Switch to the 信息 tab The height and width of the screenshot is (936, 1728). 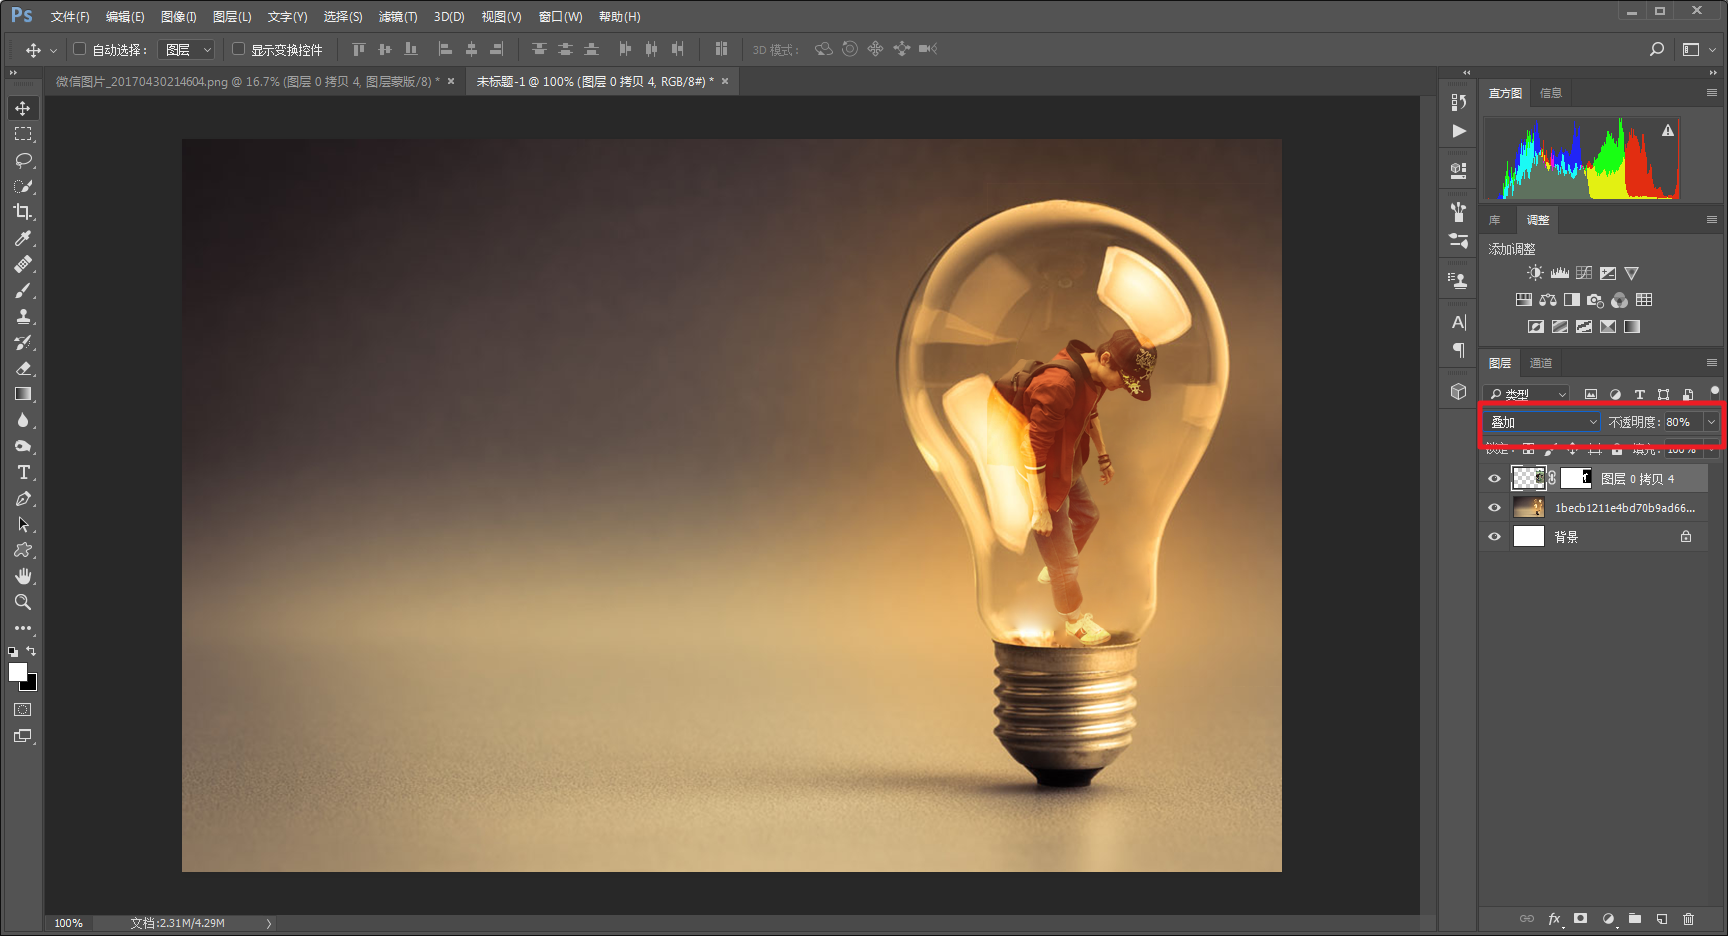(1551, 93)
